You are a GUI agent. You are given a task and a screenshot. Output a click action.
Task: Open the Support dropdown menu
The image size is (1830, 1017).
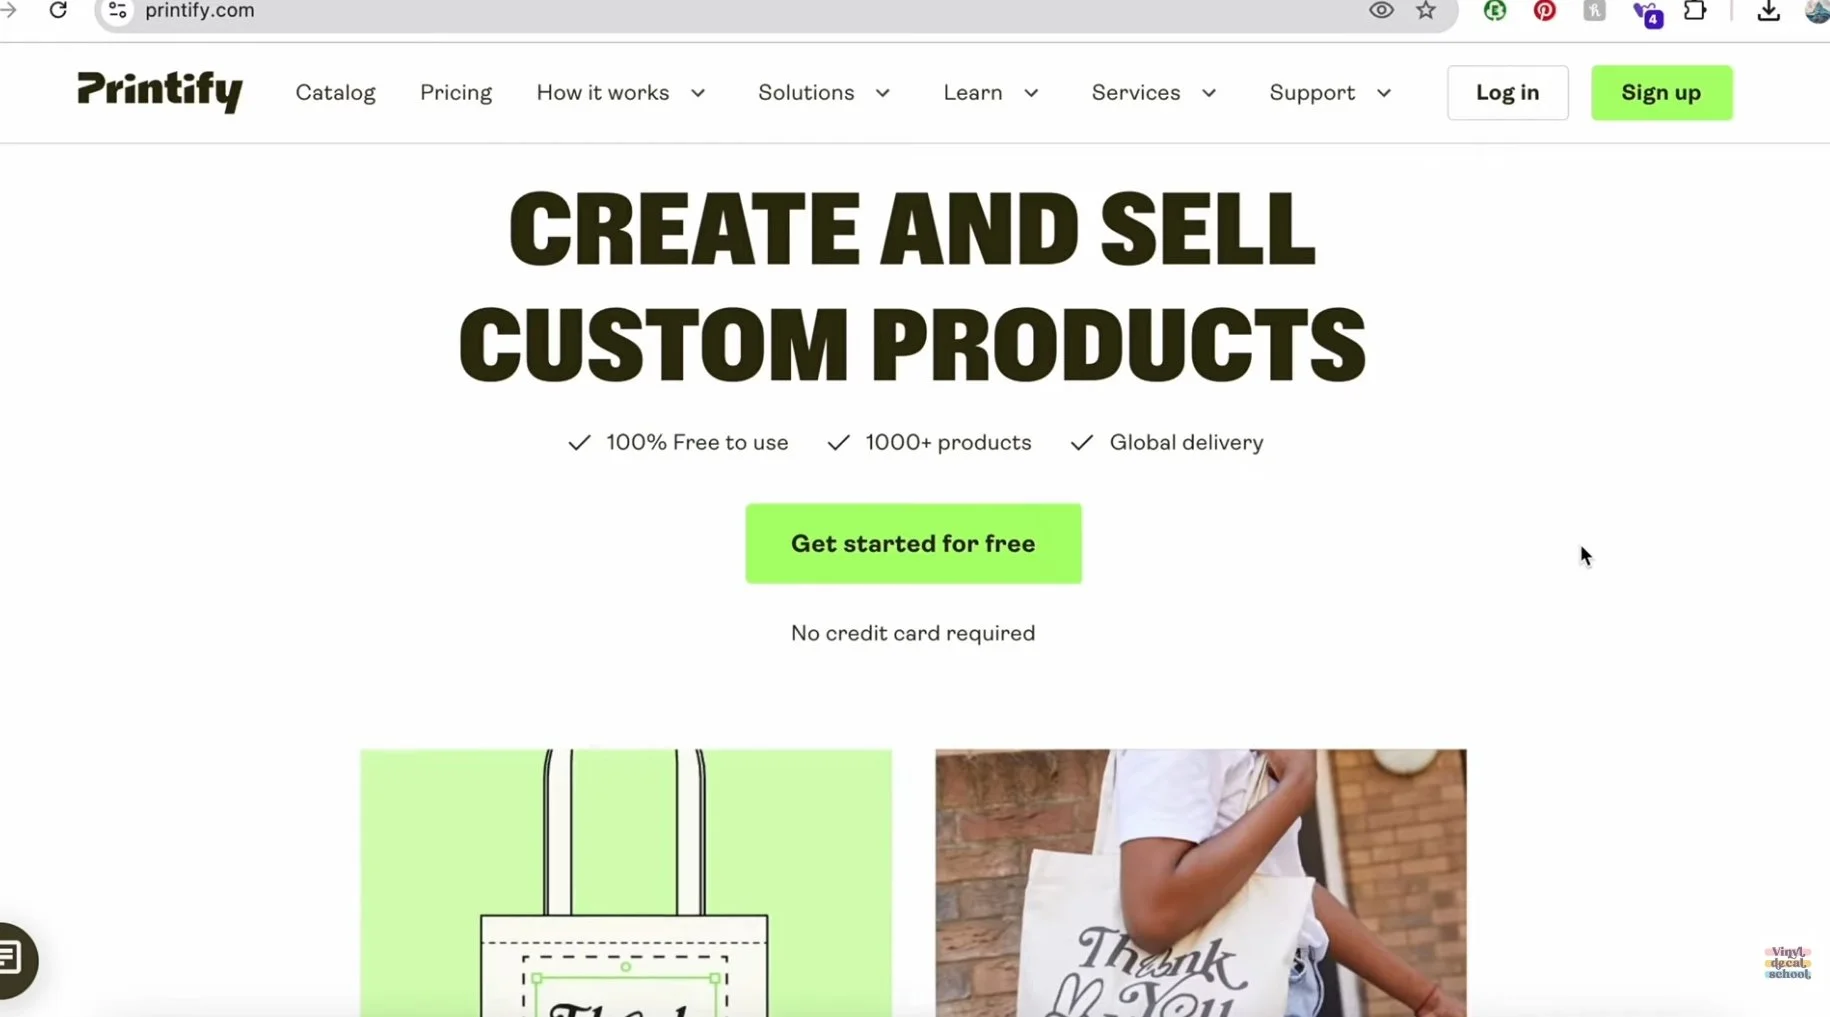click(1330, 93)
